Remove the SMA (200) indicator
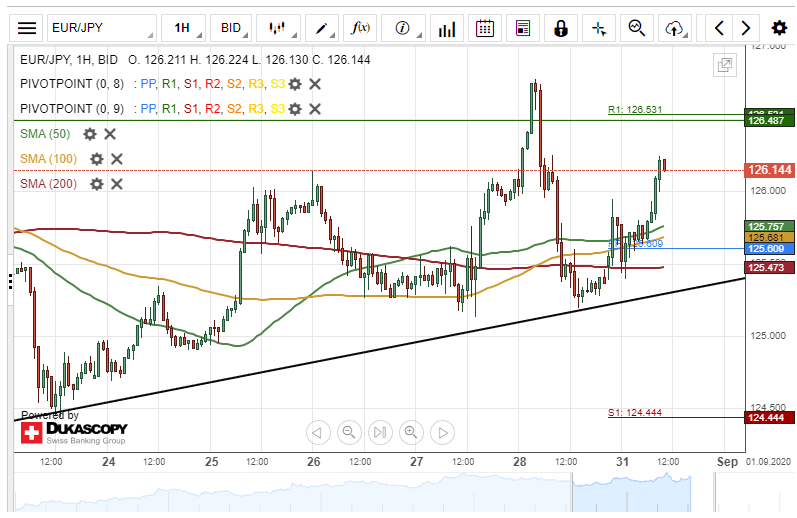The height and width of the screenshot is (518, 797). click(116, 184)
